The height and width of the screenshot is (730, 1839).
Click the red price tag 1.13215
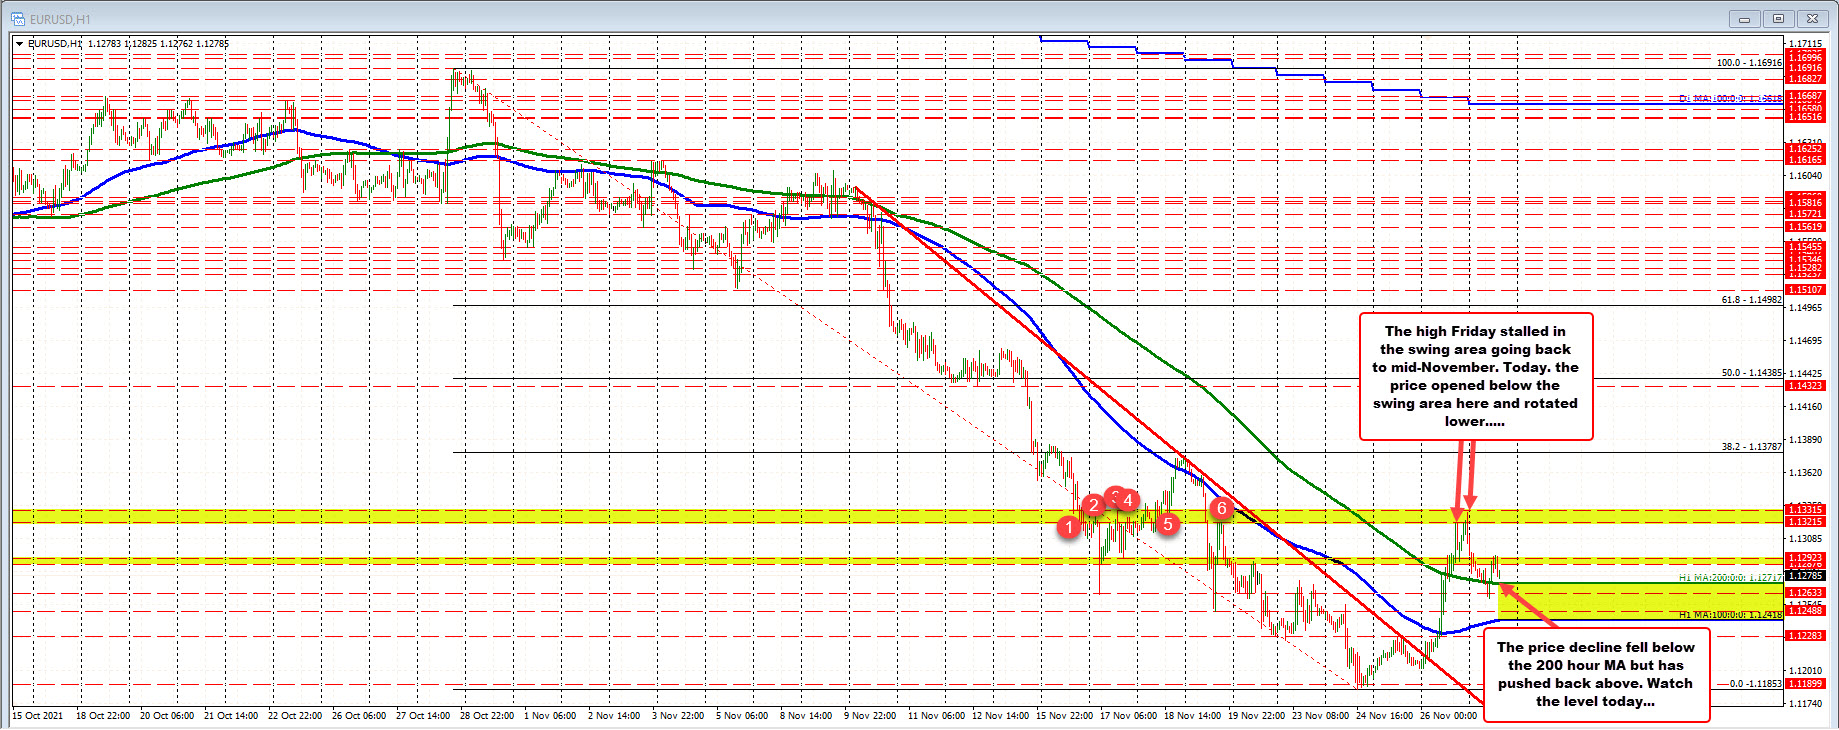click(x=1805, y=522)
